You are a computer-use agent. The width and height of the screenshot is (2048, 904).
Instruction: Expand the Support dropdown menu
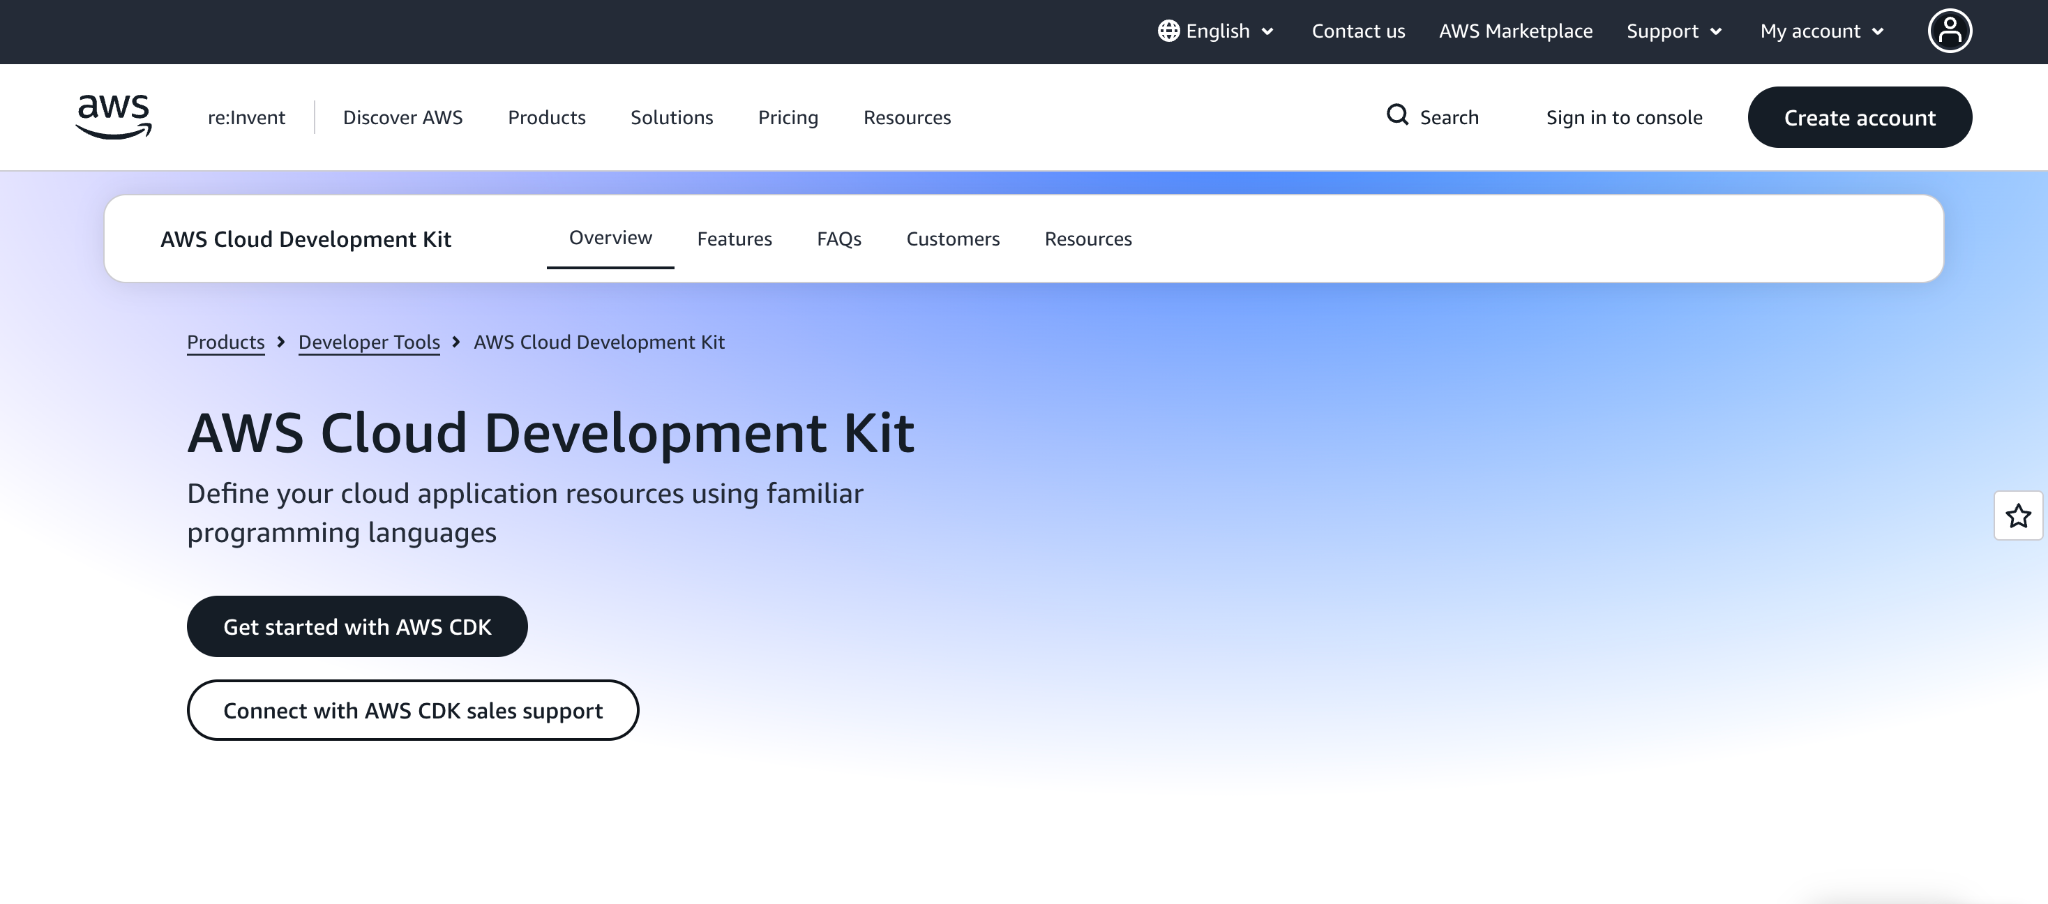click(1674, 31)
